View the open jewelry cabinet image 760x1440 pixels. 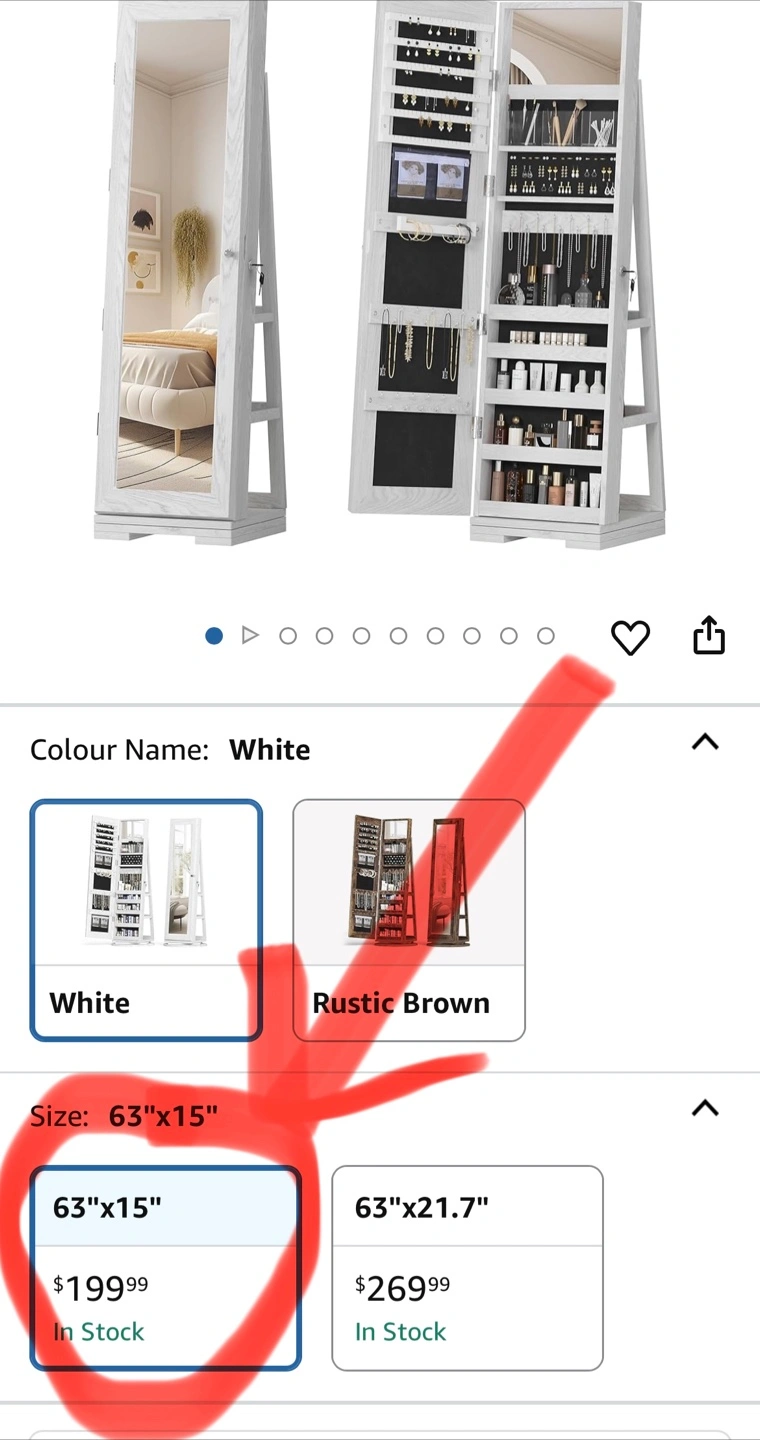(507, 275)
